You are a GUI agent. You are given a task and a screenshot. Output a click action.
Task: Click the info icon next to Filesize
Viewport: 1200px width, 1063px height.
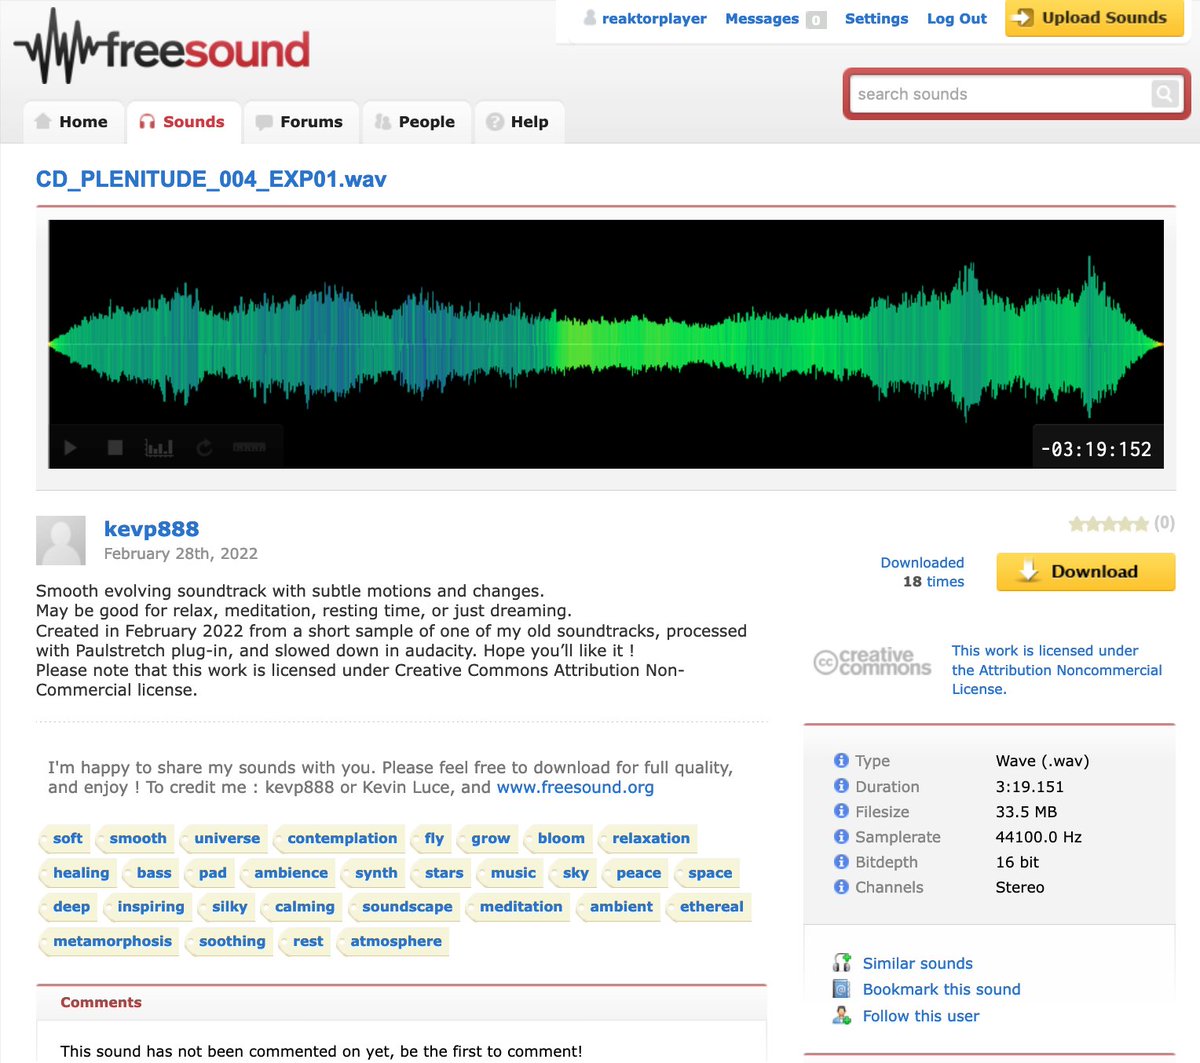coord(841,811)
